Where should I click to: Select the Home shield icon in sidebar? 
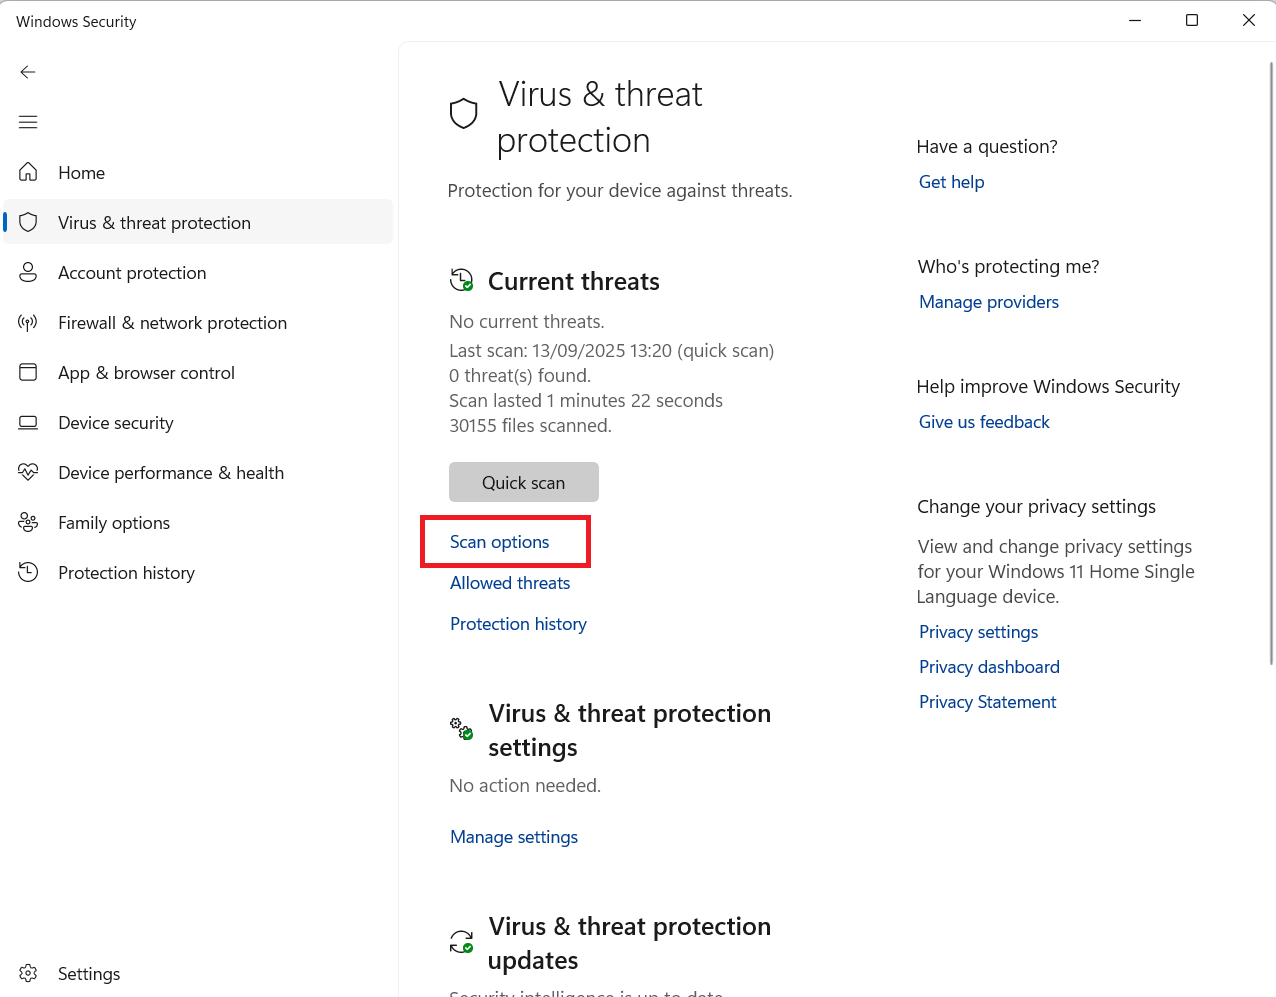click(x=28, y=172)
